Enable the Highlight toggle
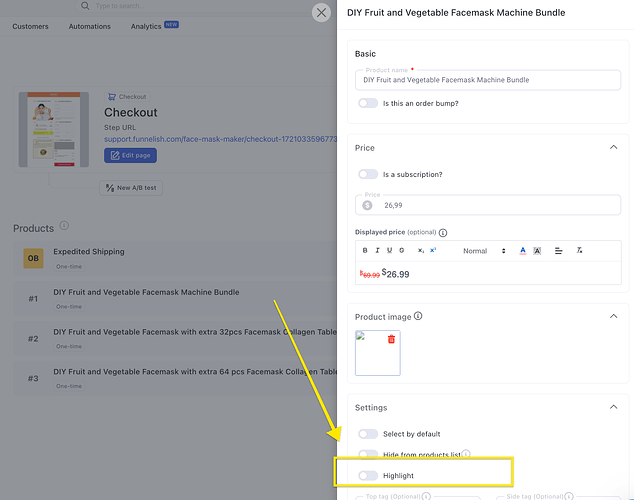The image size is (634, 500). coord(368,475)
